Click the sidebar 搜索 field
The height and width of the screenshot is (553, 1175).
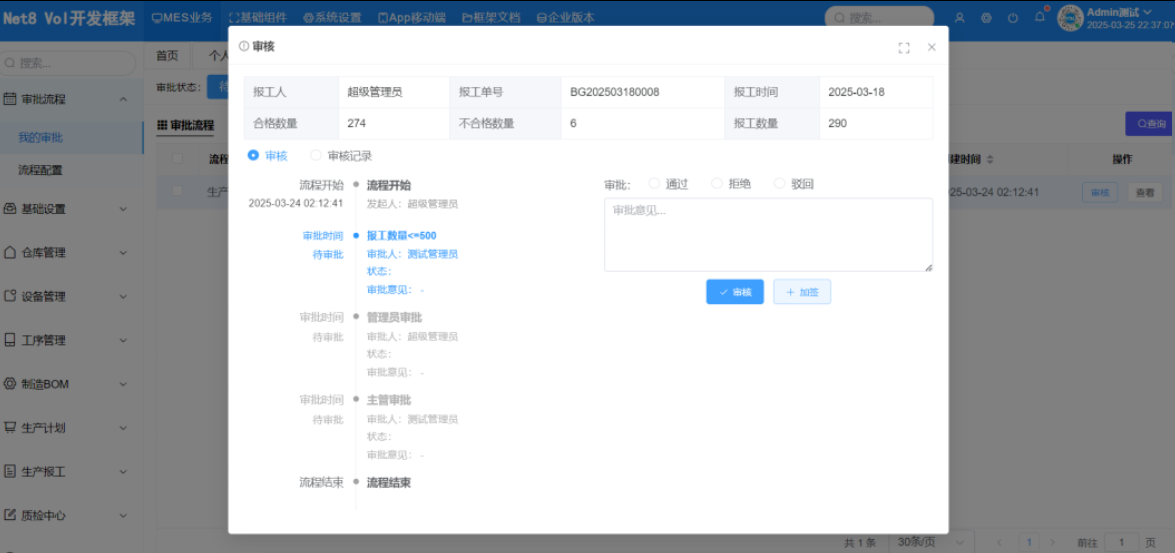tap(68, 63)
